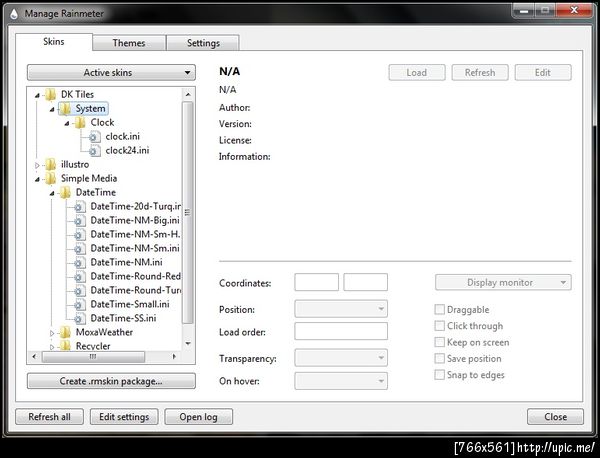Toggle the Click through checkbox
The image size is (600, 458).
pos(440,326)
